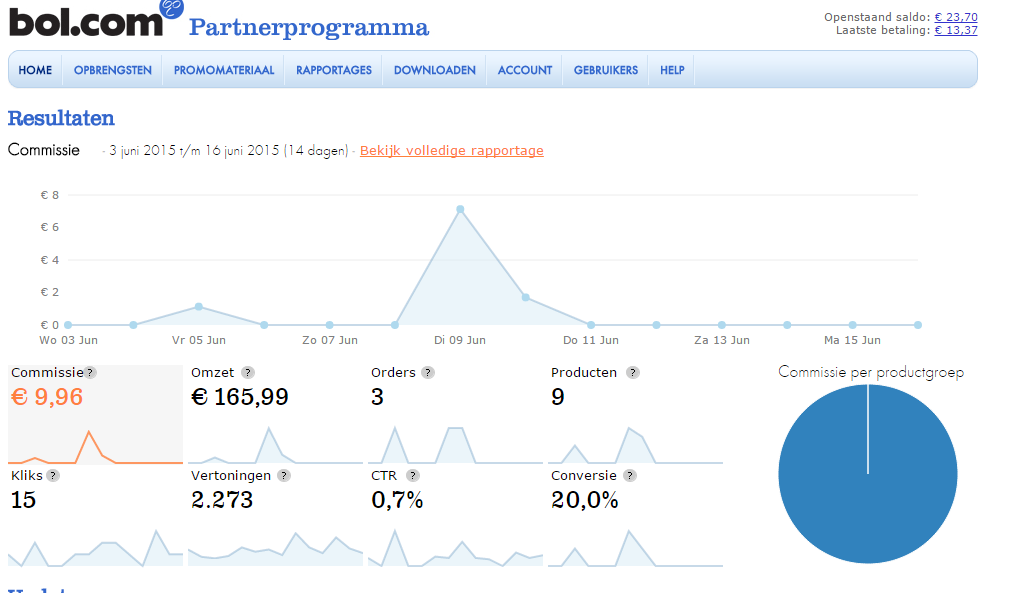Click the Laatste betaling € 13,37 link
Screen dimensions: 1016x593
click(956, 30)
